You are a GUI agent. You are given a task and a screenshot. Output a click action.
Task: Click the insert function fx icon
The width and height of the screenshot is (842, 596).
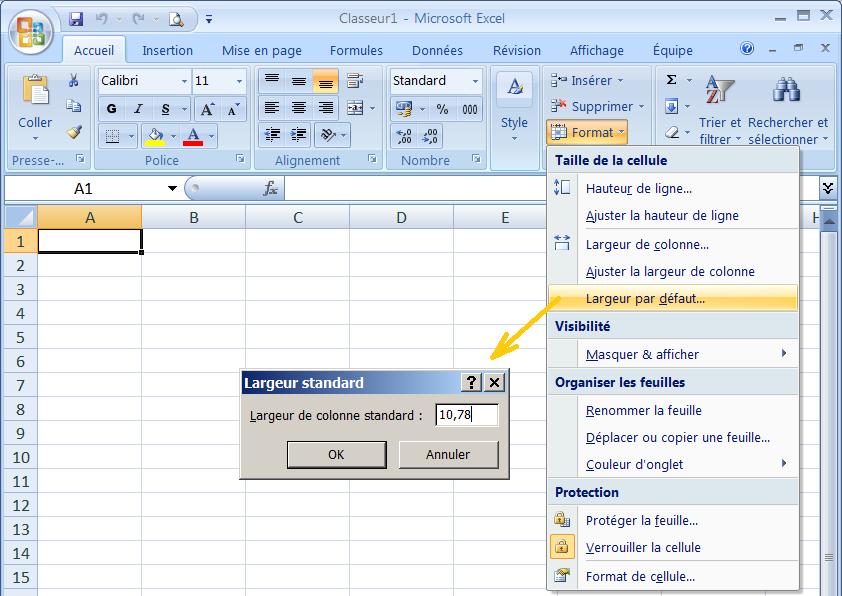pos(270,188)
